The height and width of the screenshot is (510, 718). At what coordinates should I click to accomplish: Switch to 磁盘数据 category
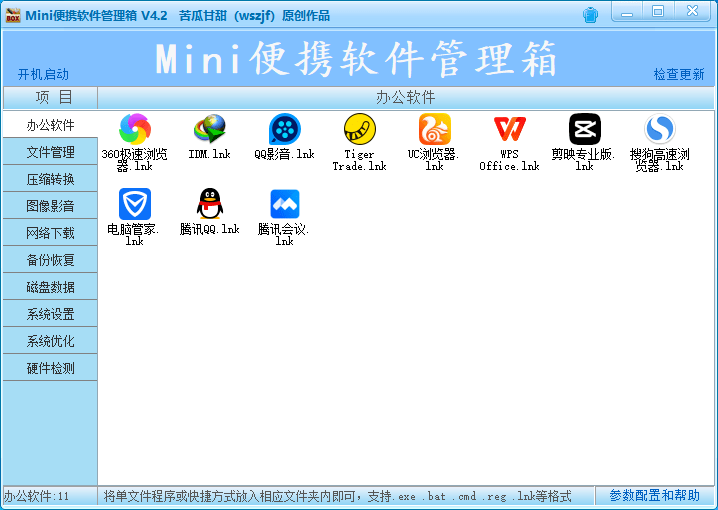point(50,287)
